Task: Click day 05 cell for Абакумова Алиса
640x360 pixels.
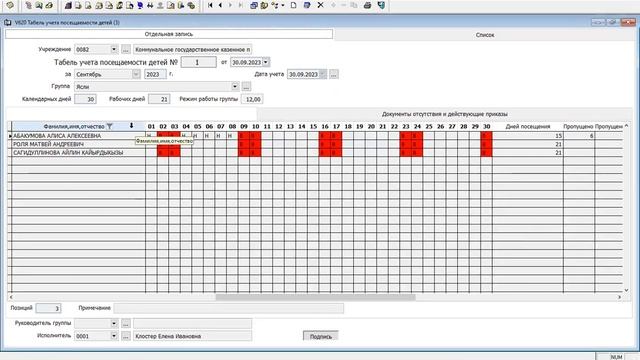Action: coord(198,136)
